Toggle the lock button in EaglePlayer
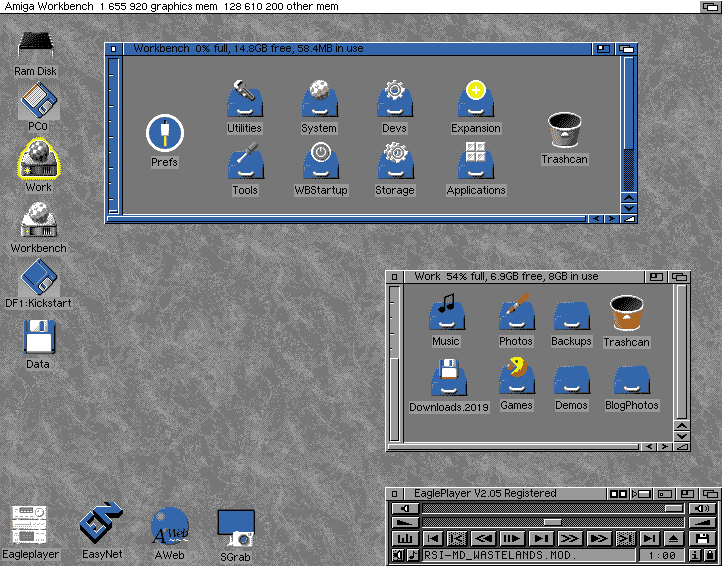The width and height of the screenshot is (722, 566). [x=710, y=555]
